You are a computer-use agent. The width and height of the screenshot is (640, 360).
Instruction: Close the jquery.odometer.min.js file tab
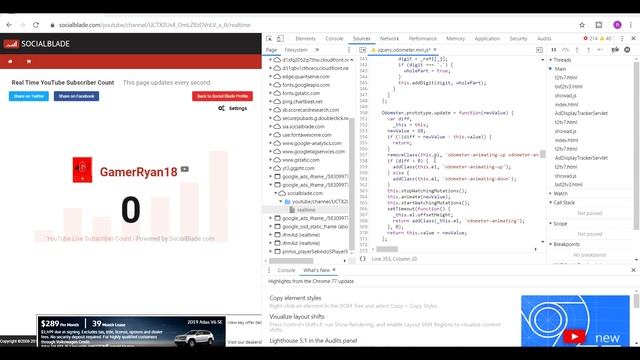[x=435, y=50]
